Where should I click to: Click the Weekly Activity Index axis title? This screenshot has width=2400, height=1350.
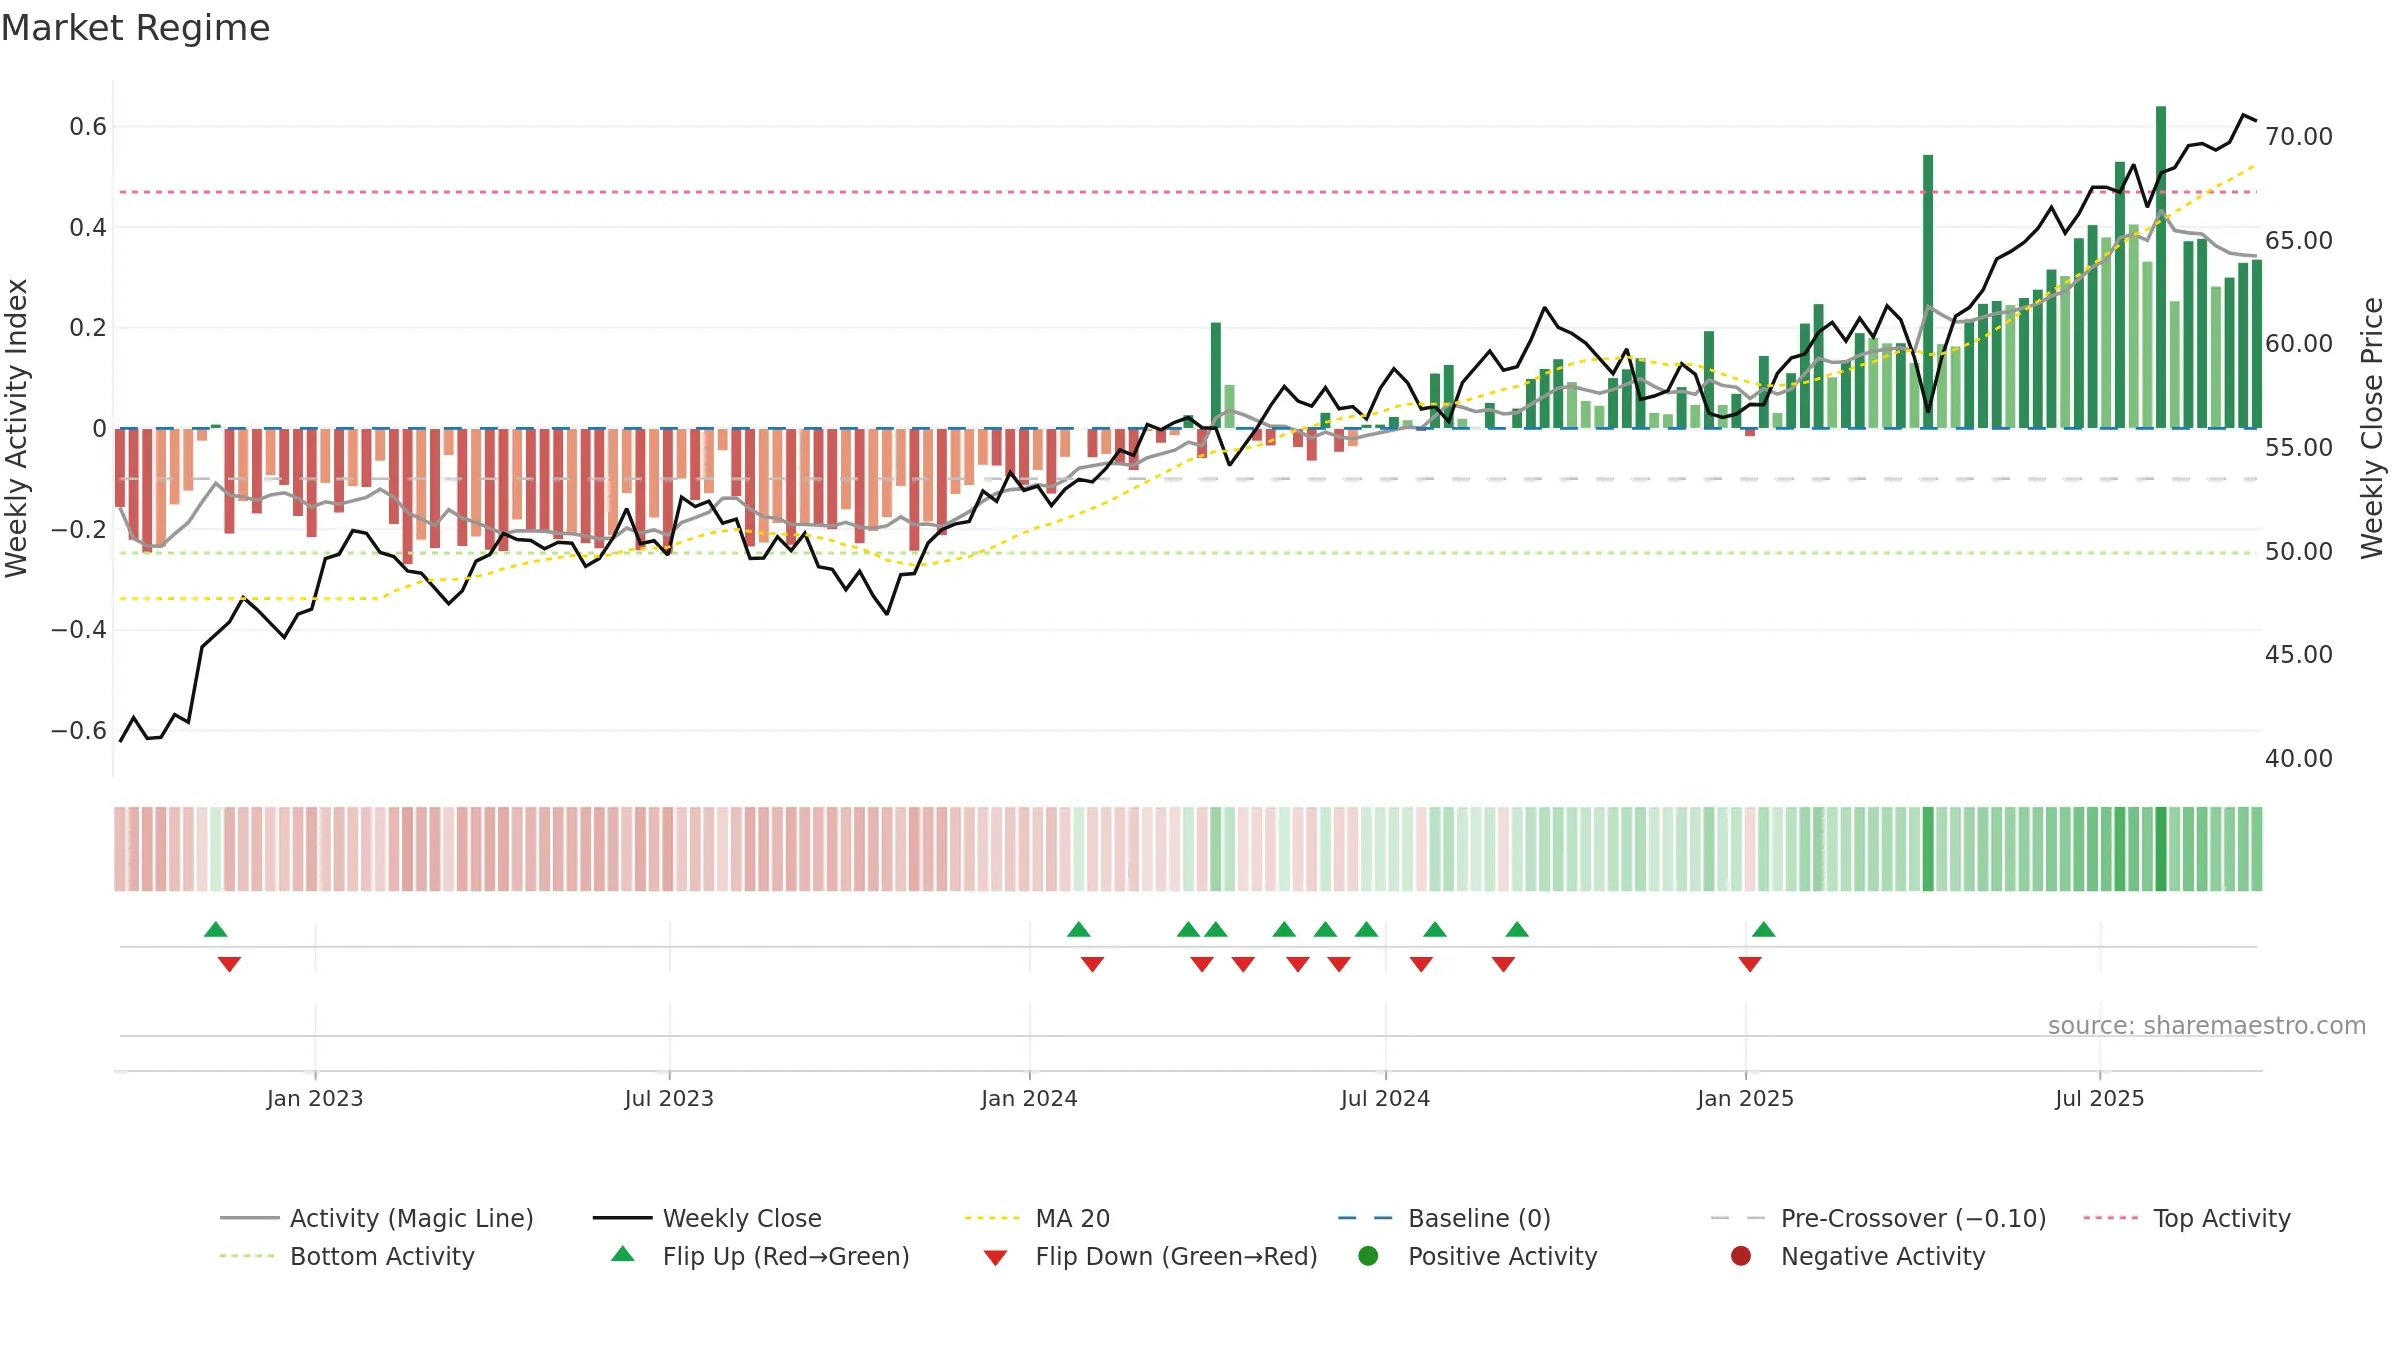click(17, 428)
